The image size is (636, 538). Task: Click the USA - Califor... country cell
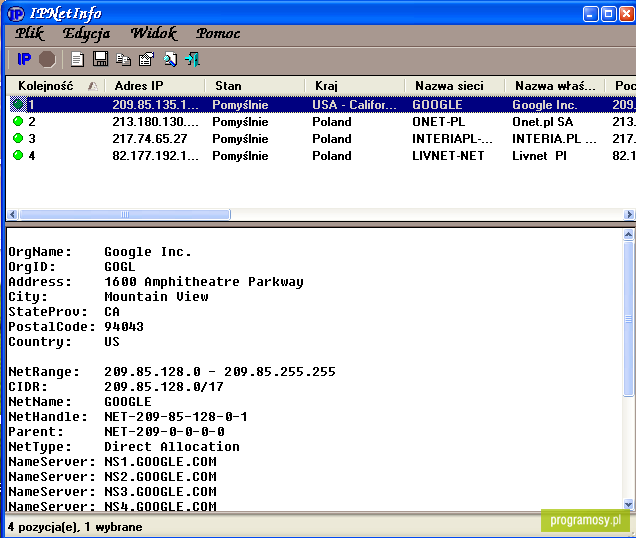354,105
